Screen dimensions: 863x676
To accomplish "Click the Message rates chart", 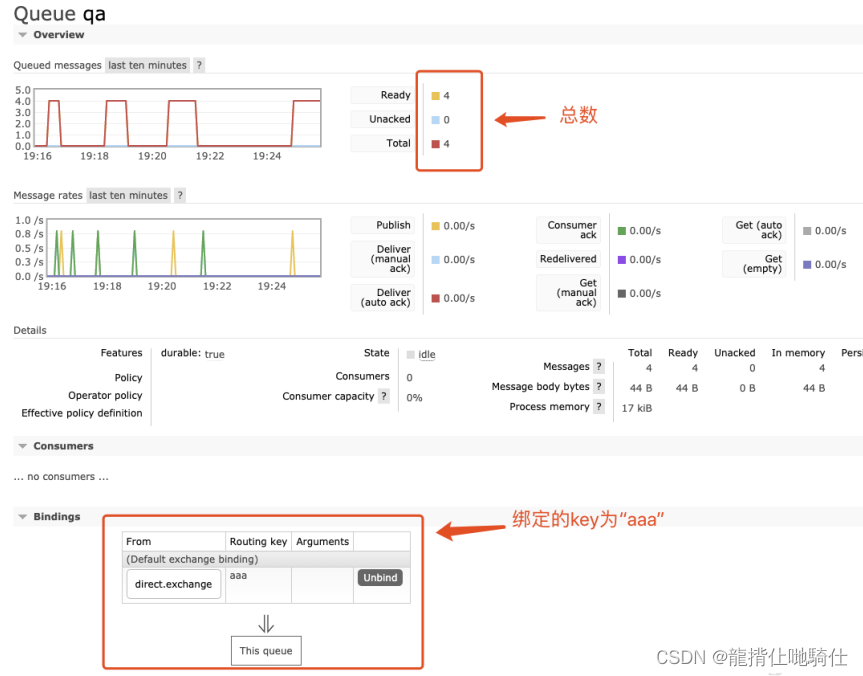I will coord(184,248).
